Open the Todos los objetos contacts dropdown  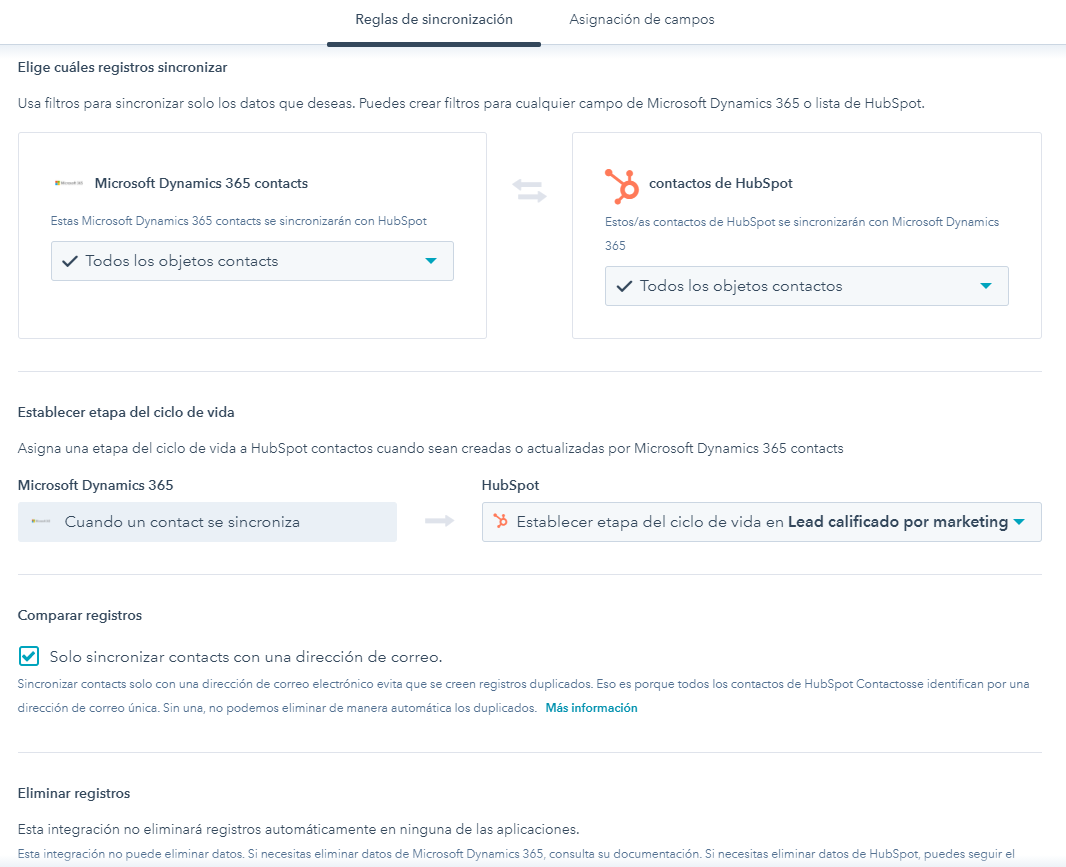pyautogui.click(x=252, y=261)
